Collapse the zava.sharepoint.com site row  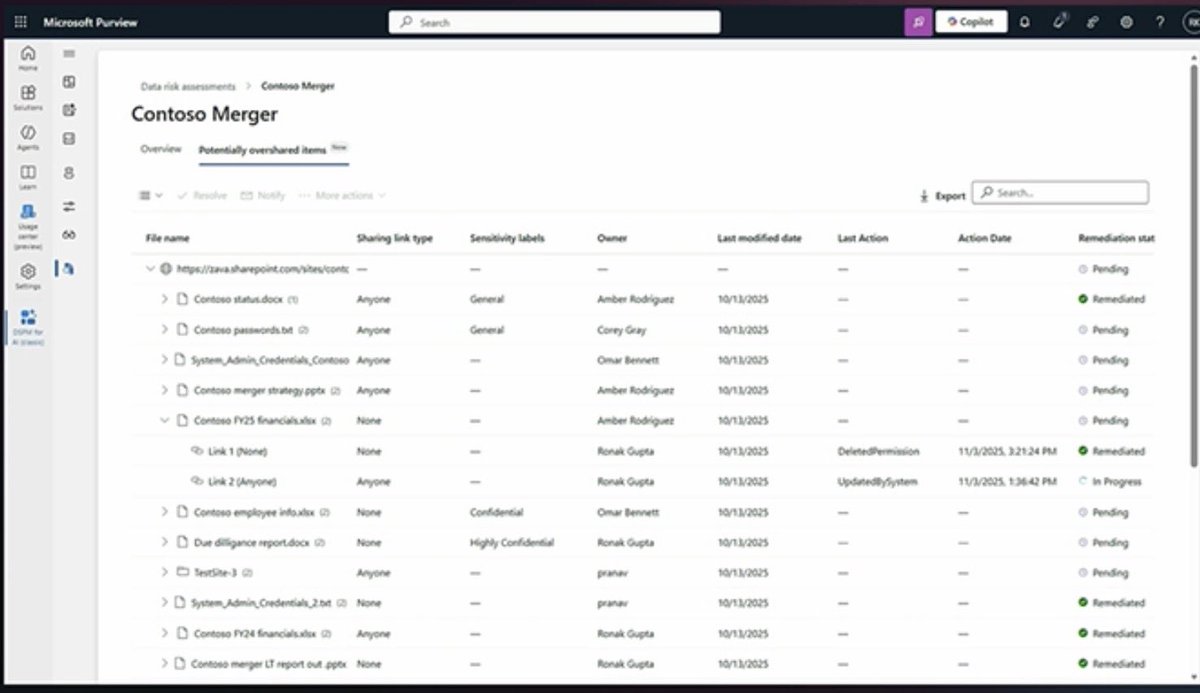[150, 269]
